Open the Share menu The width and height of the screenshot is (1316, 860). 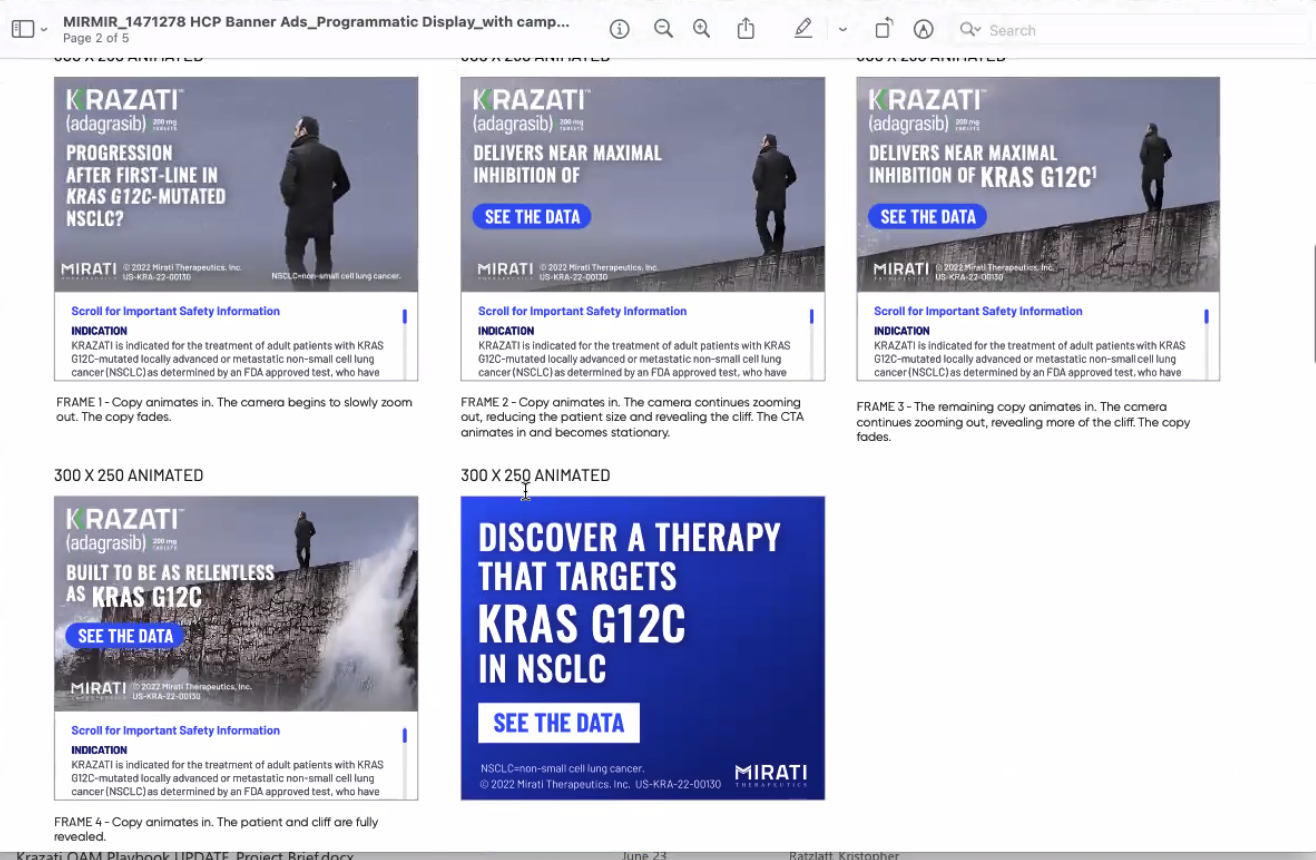click(x=746, y=30)
